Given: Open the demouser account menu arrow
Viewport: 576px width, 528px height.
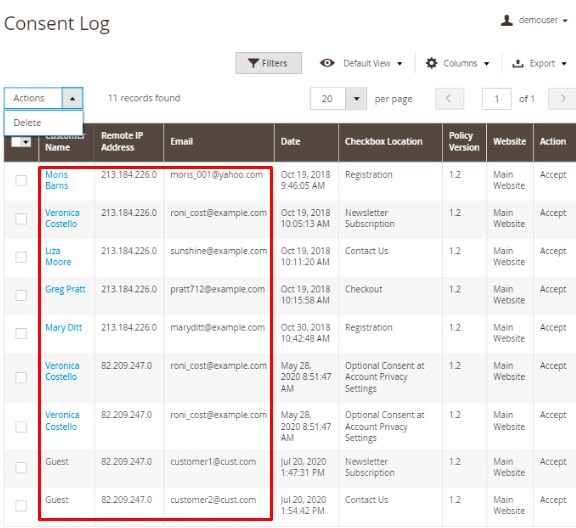Looking at the screenshot, I should (x=565, y=21).
